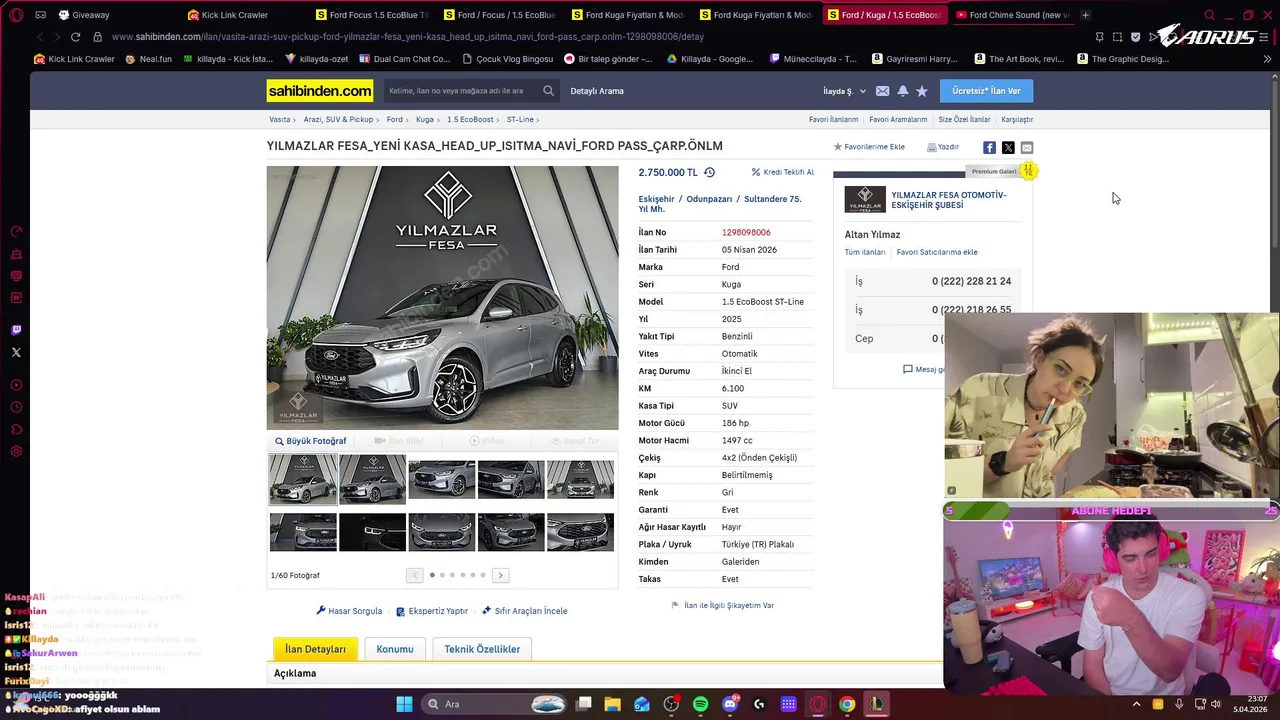Click Arazi, SUV & Pickup breadcrumb
This screenshot has height=720, width=1280.
pos(338,120)
